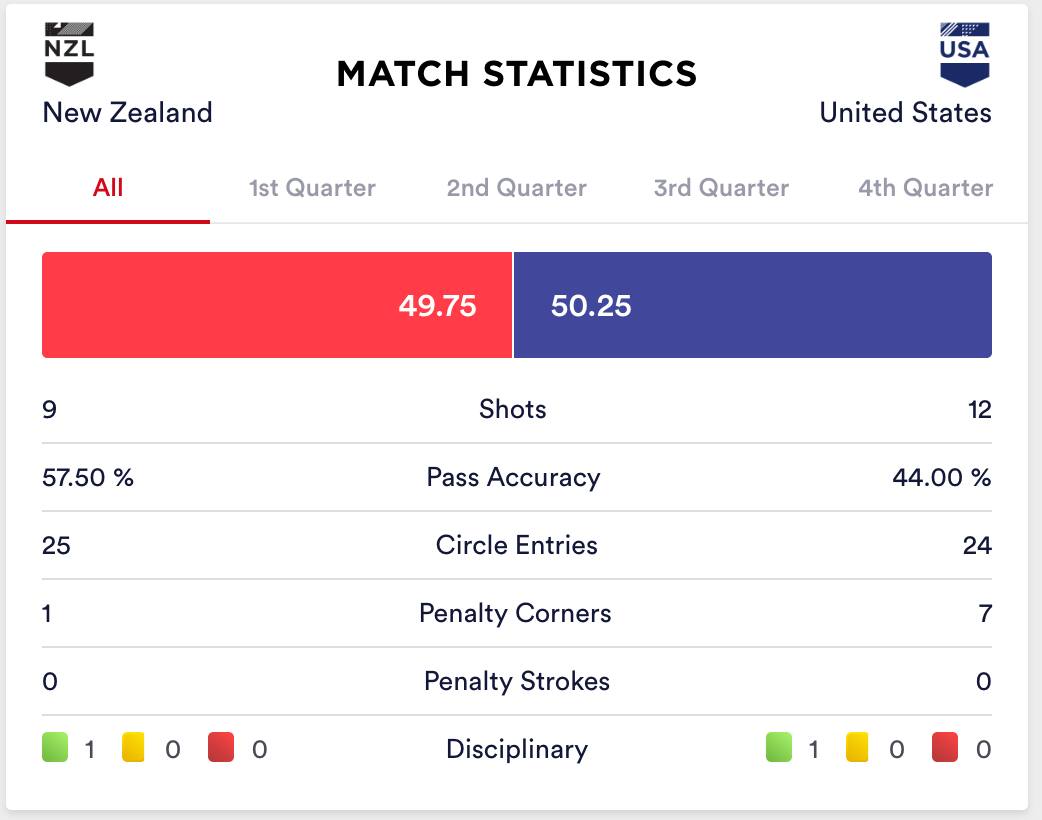Click New Zealand's yellow card icon
Viewport: 1042px width, 820px height.
[133, 748]
